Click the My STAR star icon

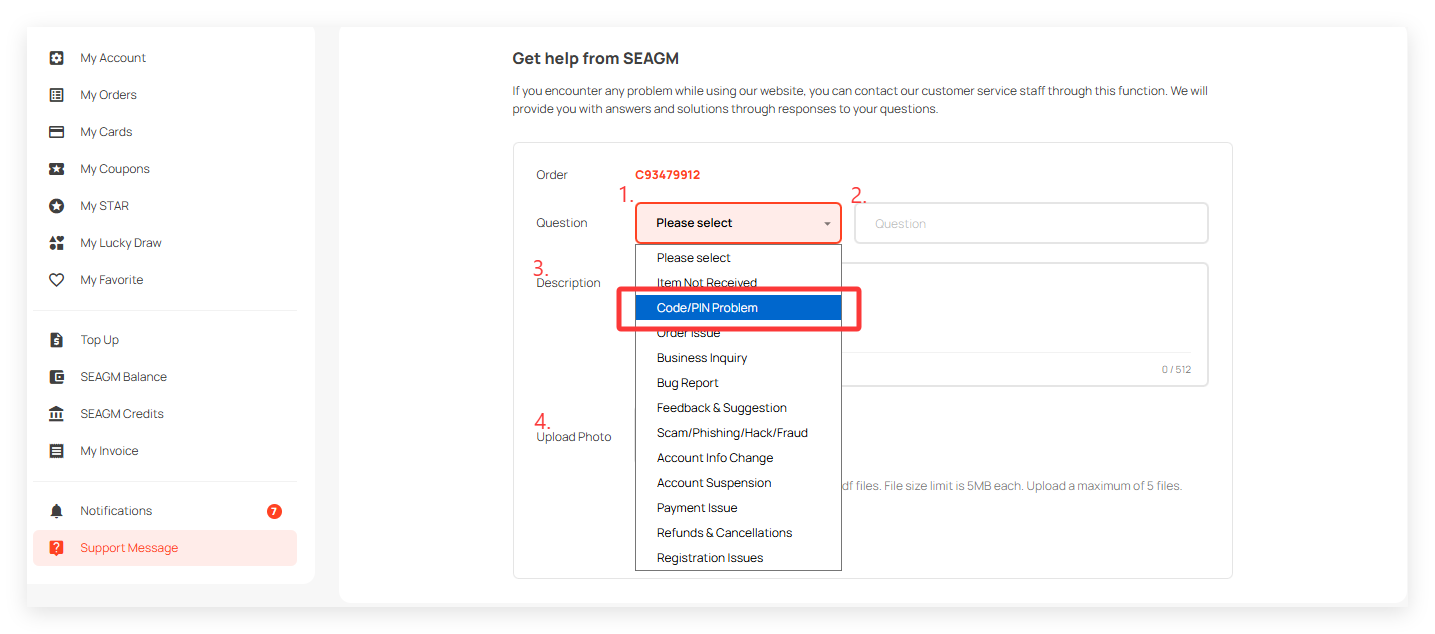[x=57, y=206]
